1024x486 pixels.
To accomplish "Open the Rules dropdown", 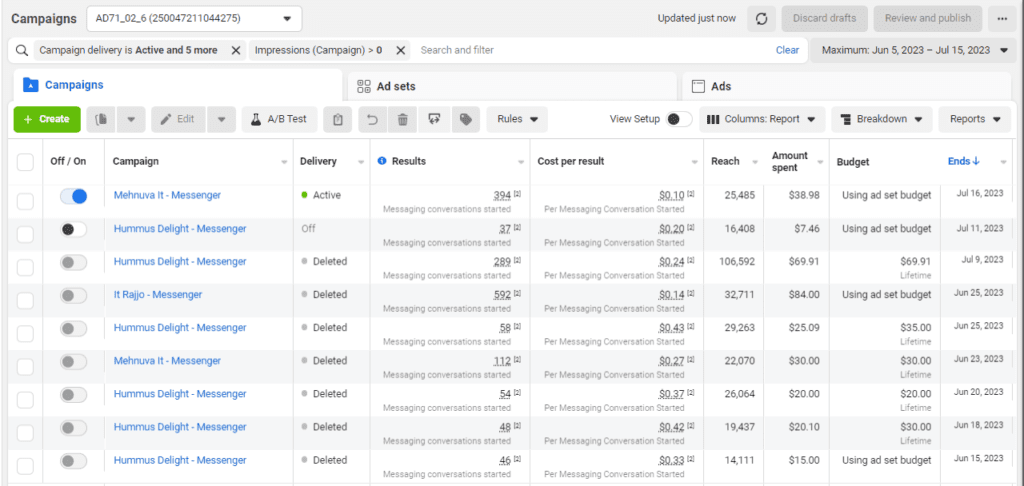I will click(x=517, y=120).
